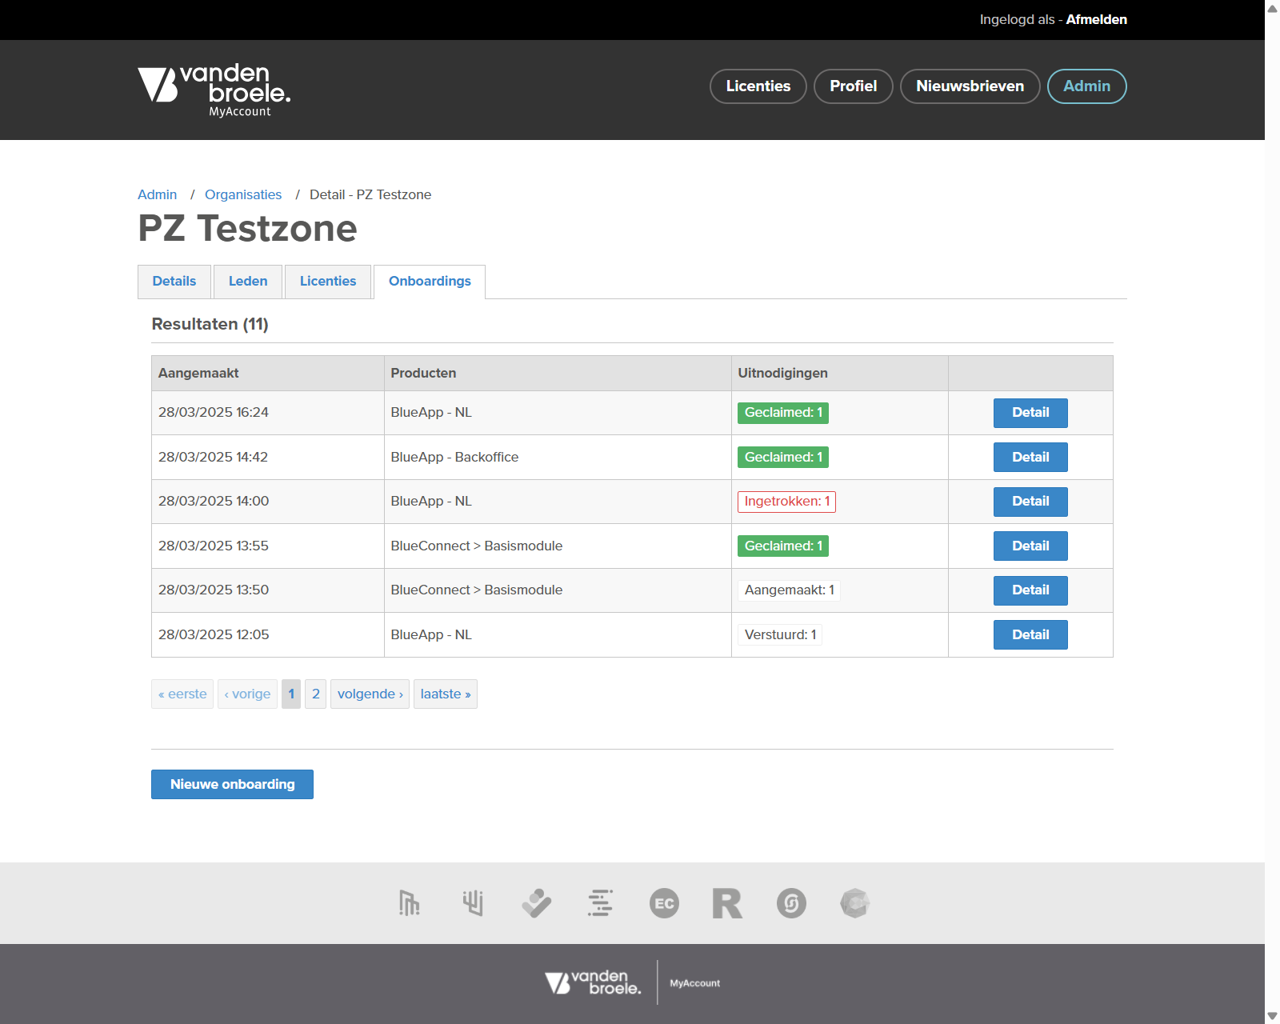
Task: View Detail of the 14:00 Ingetrokken onboarding
Action: point(1030,501)
